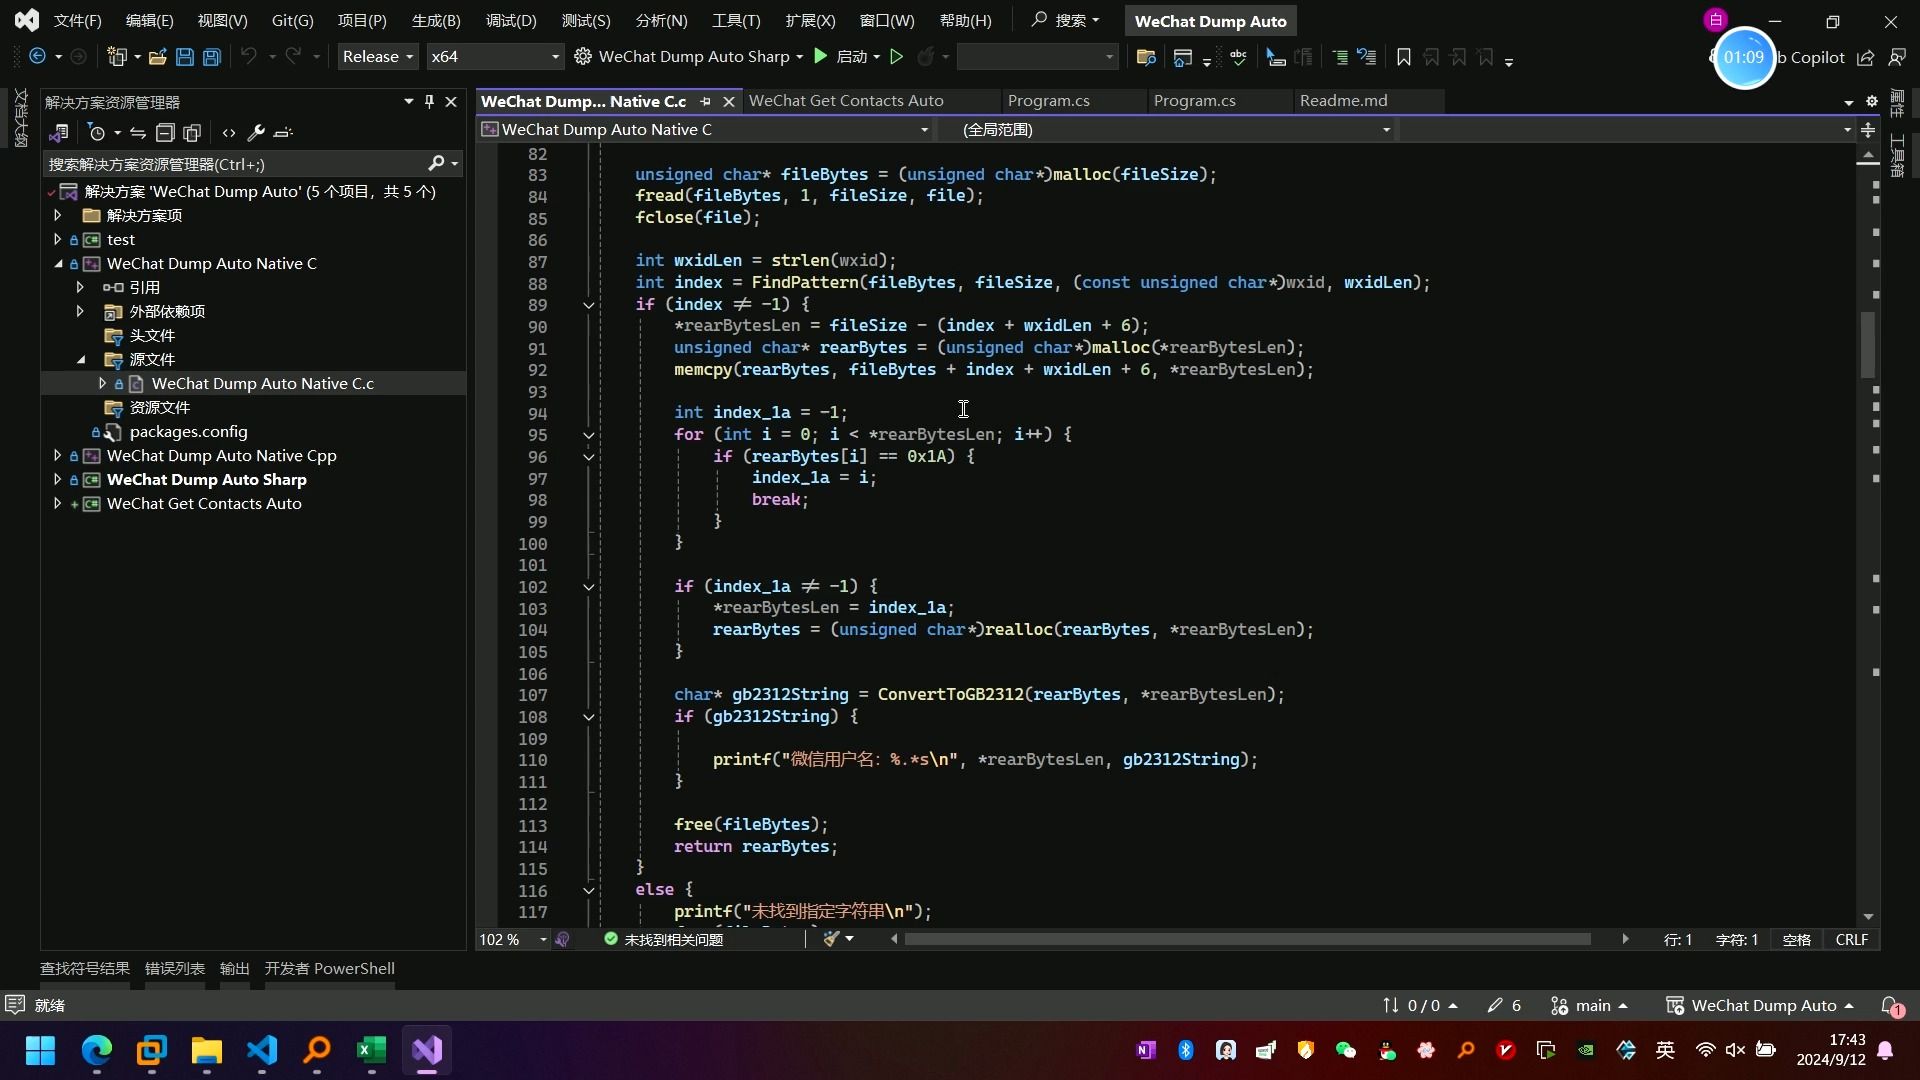The height and width of the screenshot is (1080, 1920).
Task: Click the View Code brackets icon
Action: click(x=229, y=133)
